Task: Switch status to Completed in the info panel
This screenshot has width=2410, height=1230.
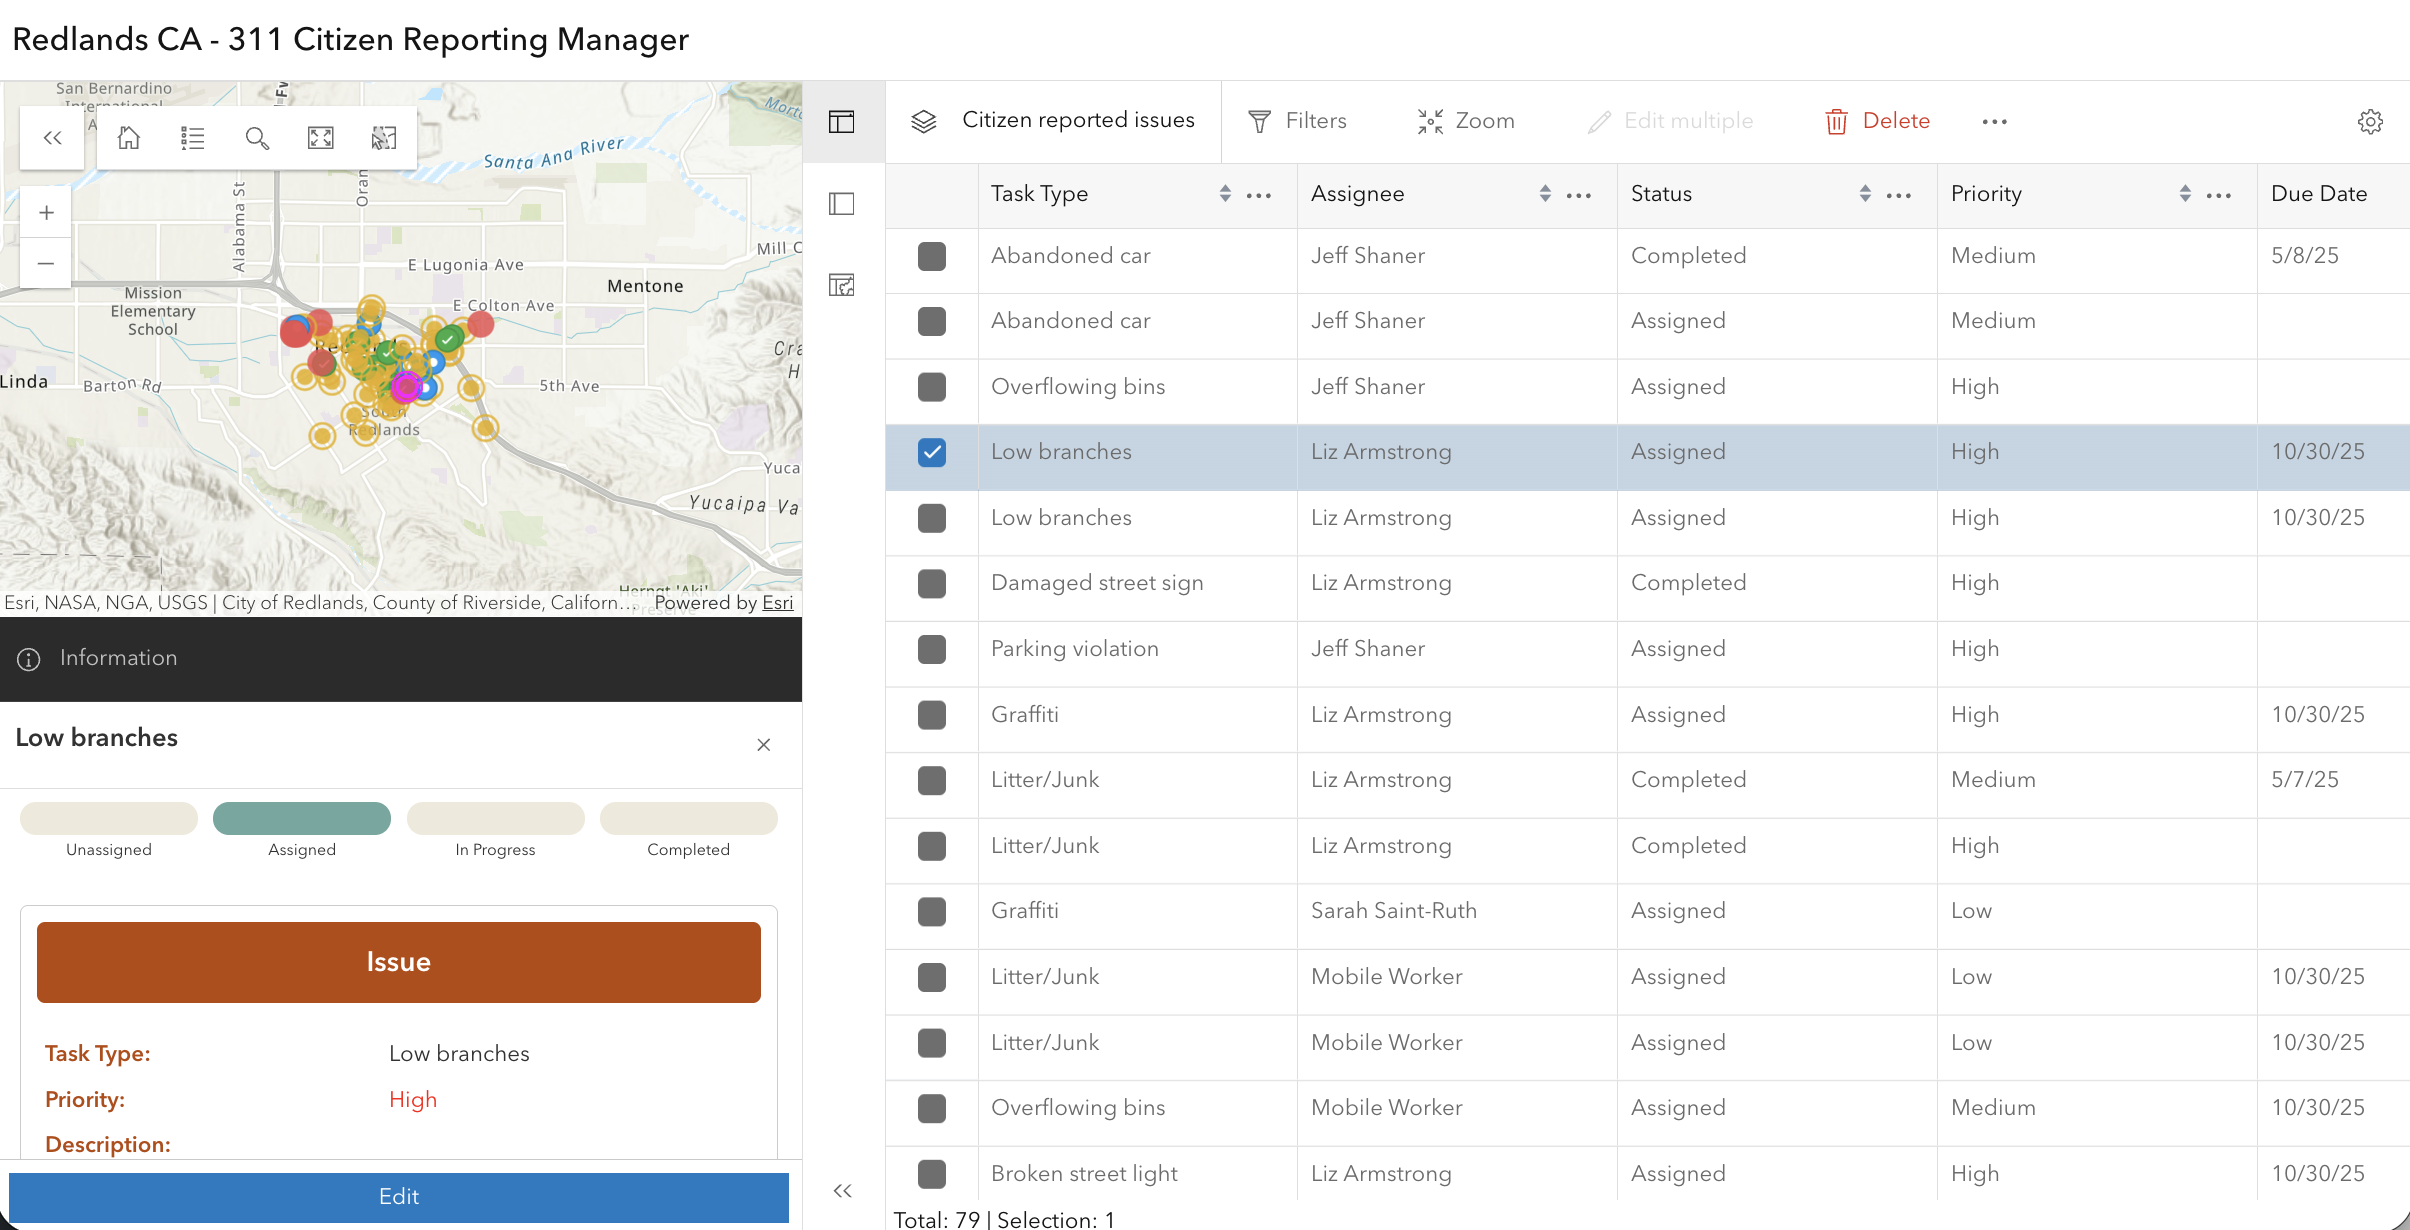Action: [x=688, y=818]
